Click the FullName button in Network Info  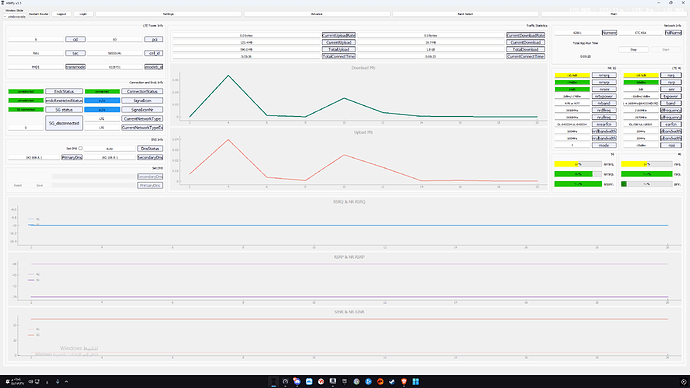tap(673, 33)
